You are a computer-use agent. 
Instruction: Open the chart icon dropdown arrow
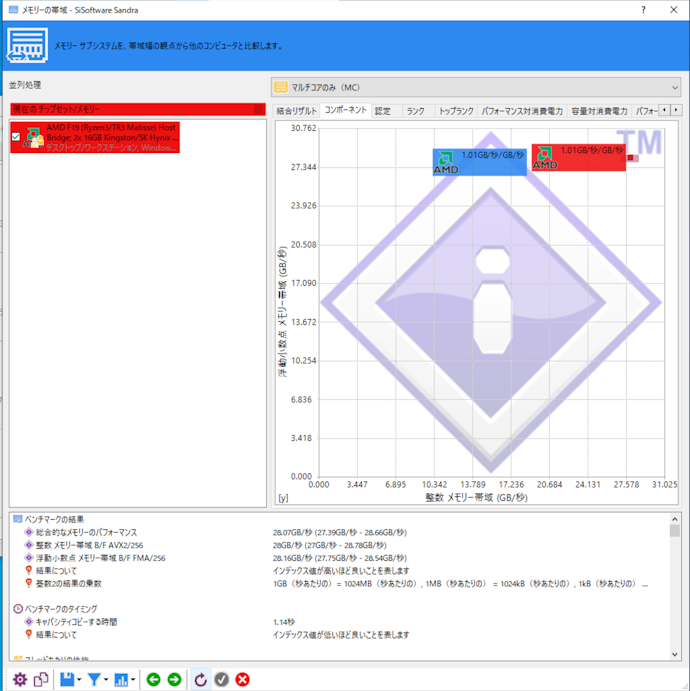click(x=133, y=680)
